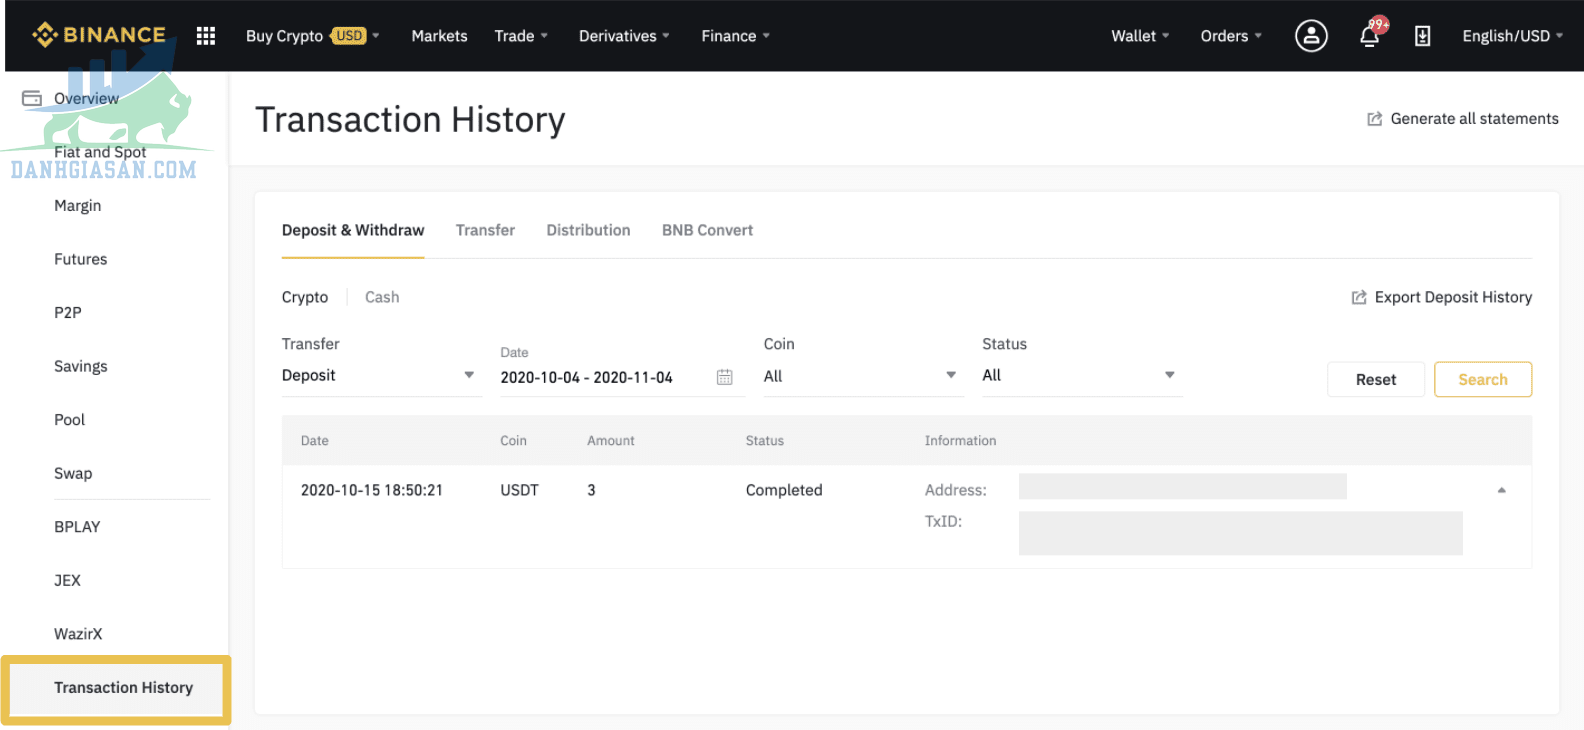Switch to the Distribution tab
The image size is (1584, 730).
pyautogui.click(x=588, y=230)
